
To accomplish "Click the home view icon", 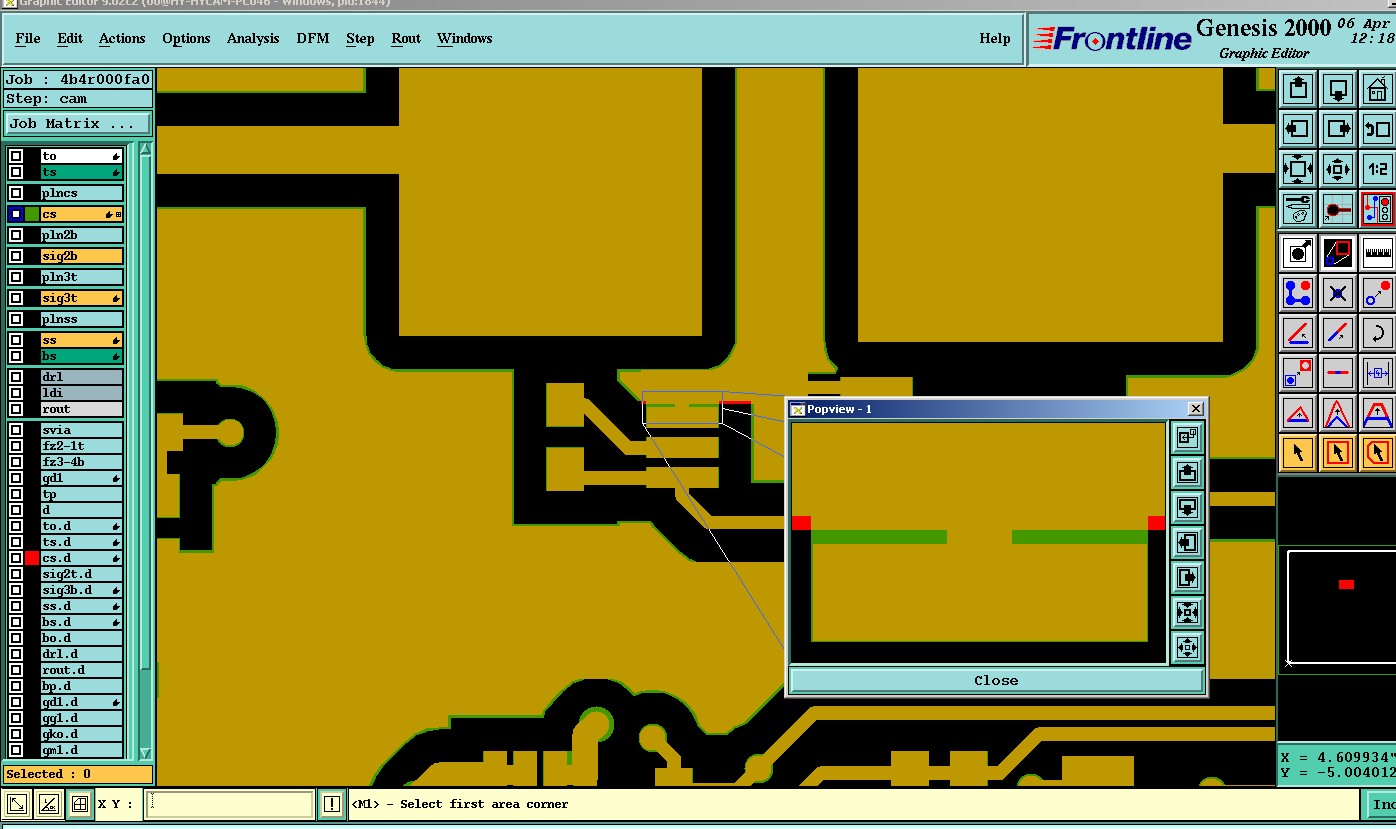I will [x=1378, y=88].
